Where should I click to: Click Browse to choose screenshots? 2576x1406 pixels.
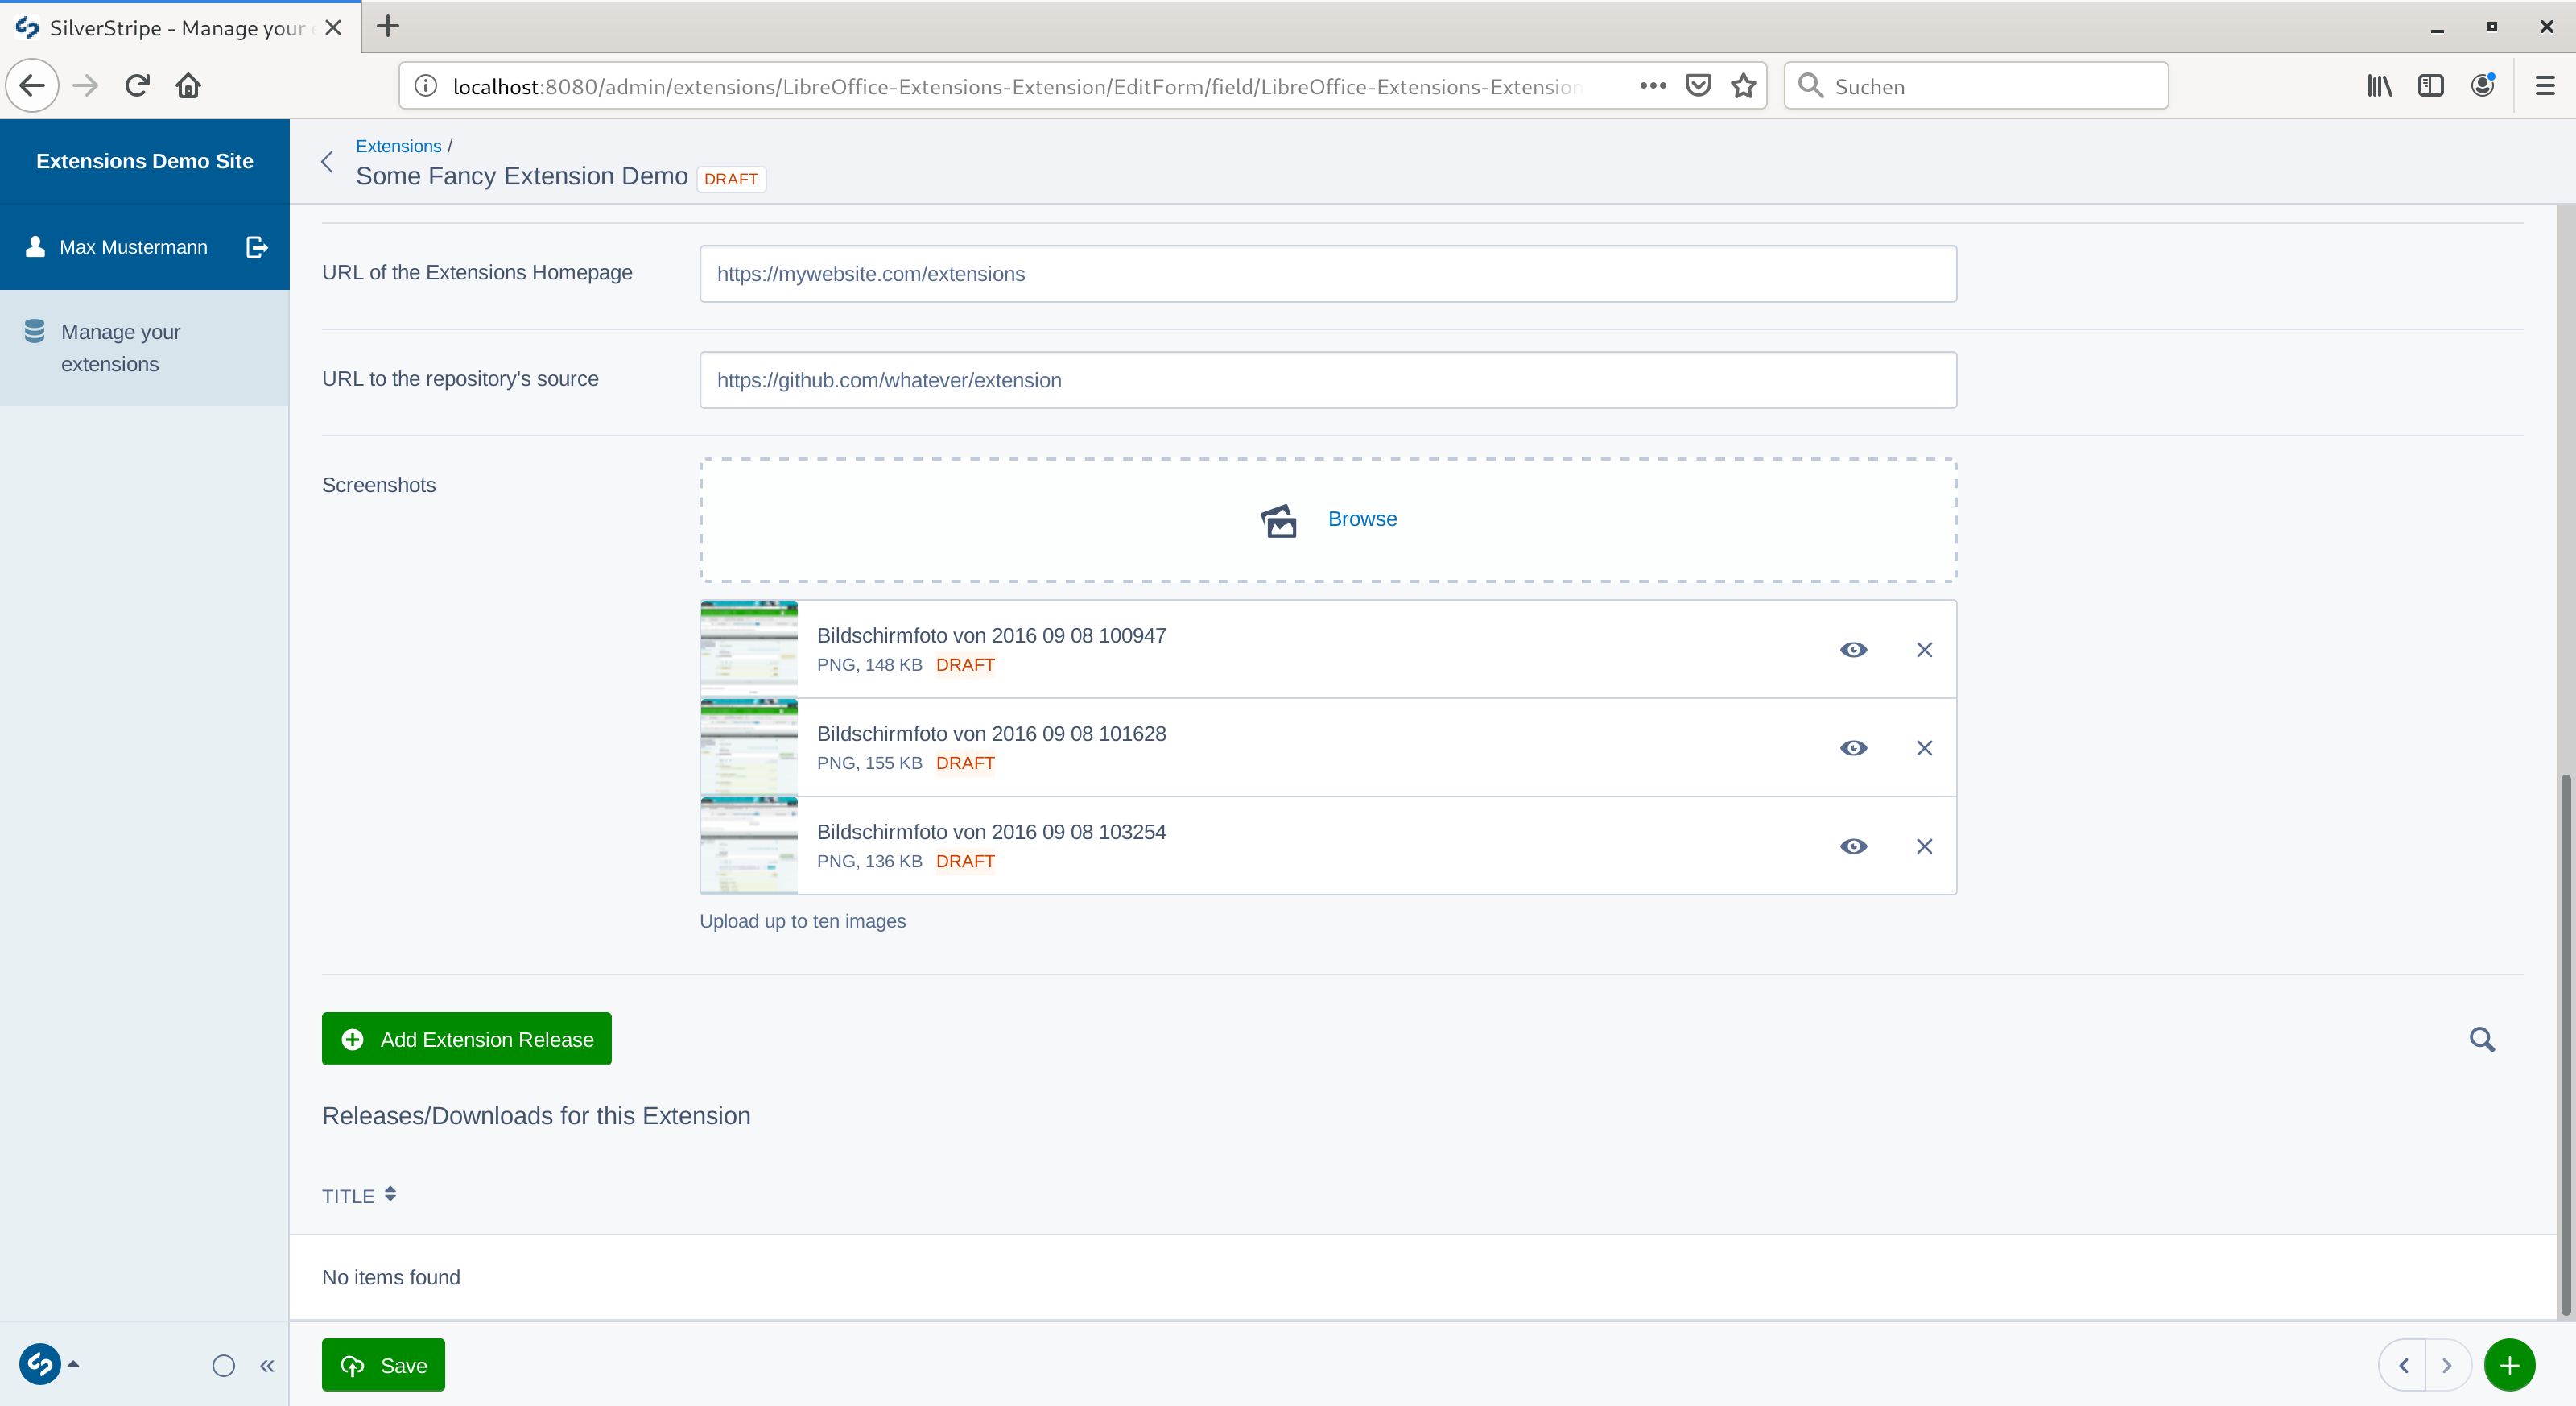(1362, 519)
